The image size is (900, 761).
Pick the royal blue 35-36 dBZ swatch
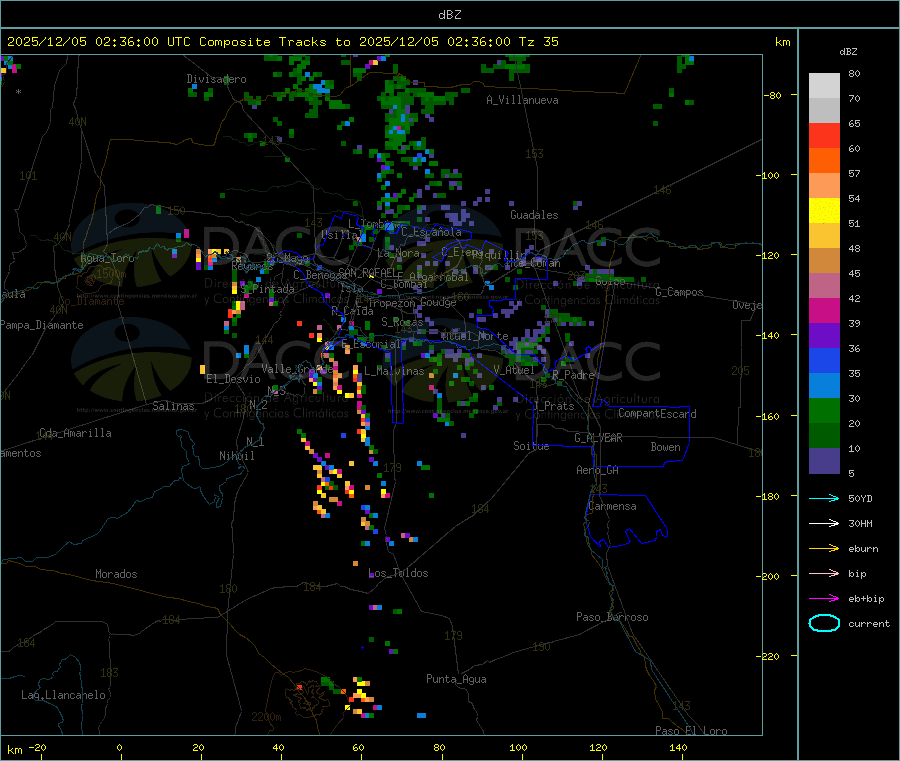(x=824, y=360)
